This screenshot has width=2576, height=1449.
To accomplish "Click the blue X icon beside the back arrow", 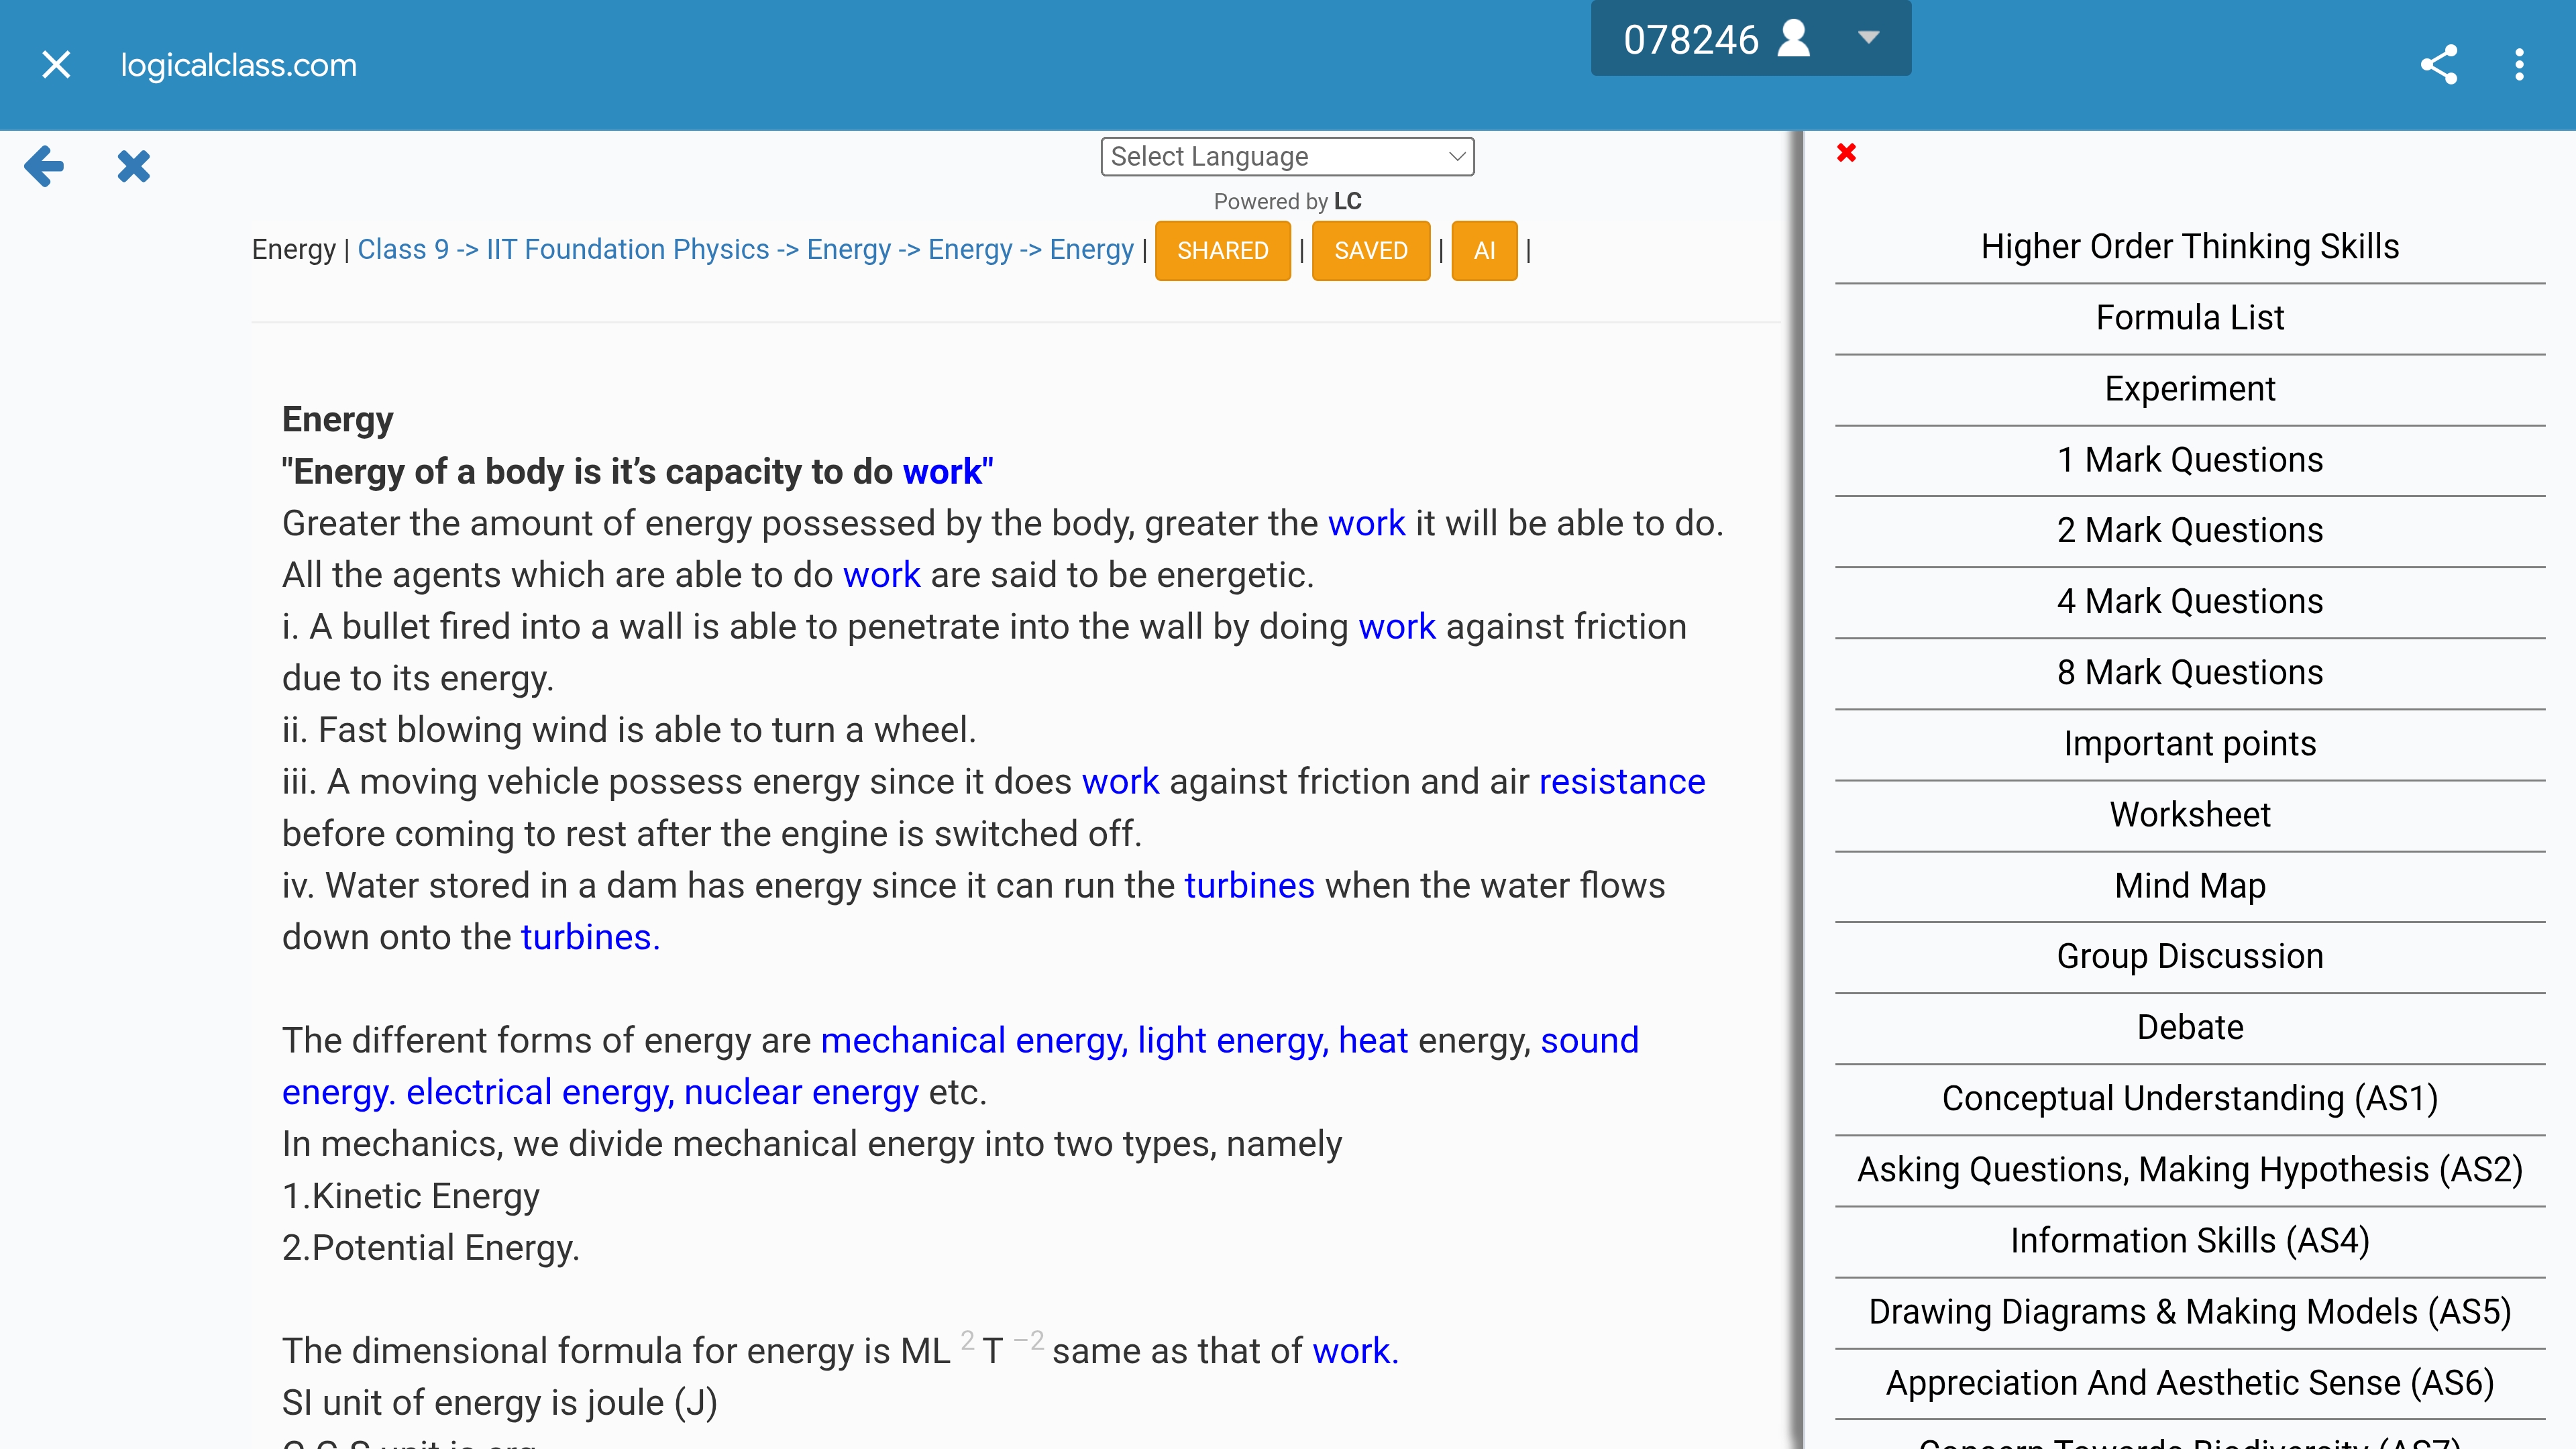I will (x=133, y=166).
